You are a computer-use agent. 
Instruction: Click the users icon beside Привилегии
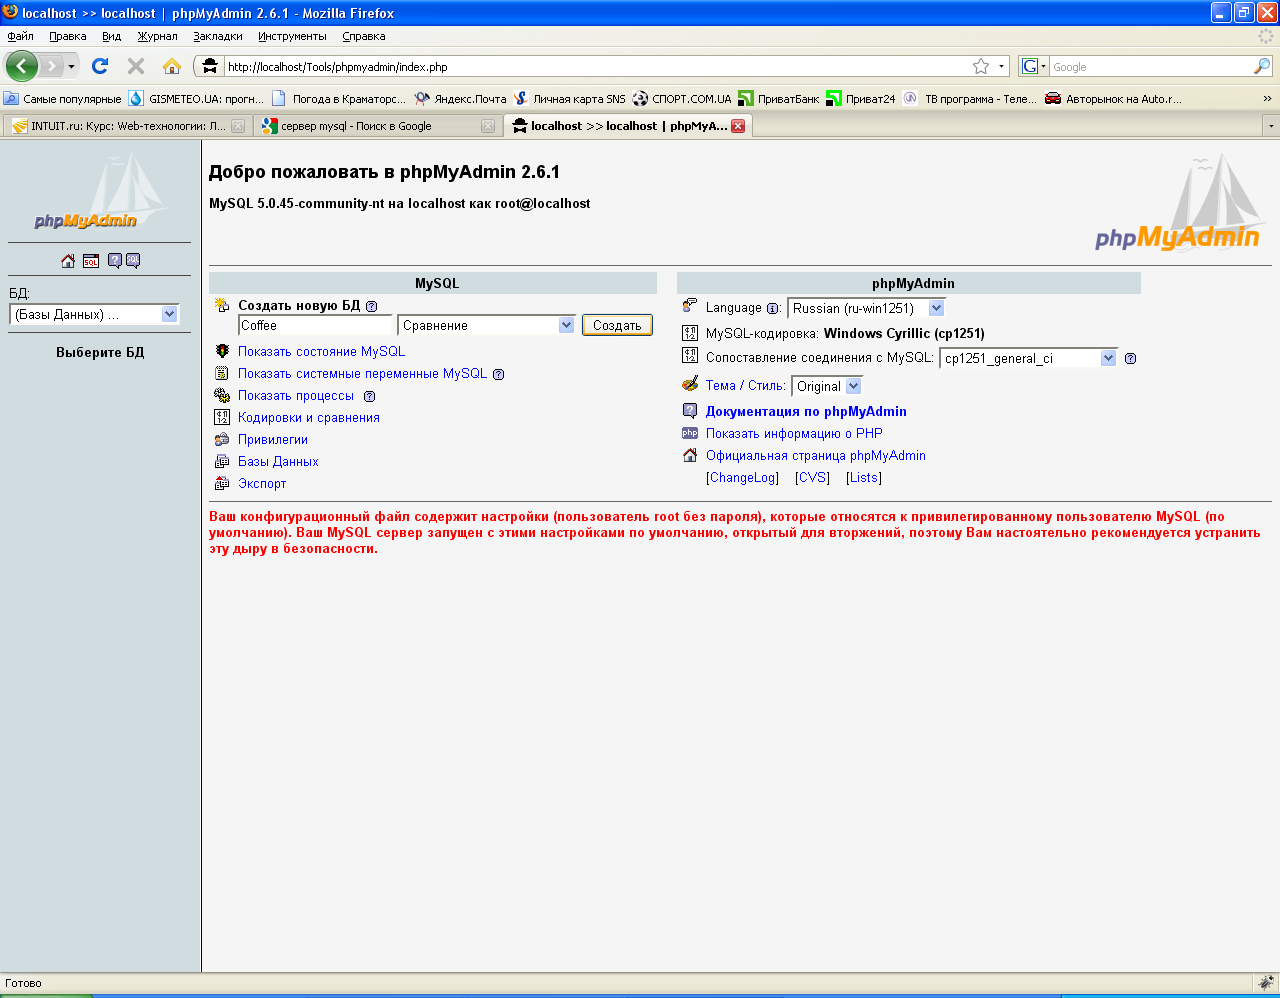tap(222, 439)
